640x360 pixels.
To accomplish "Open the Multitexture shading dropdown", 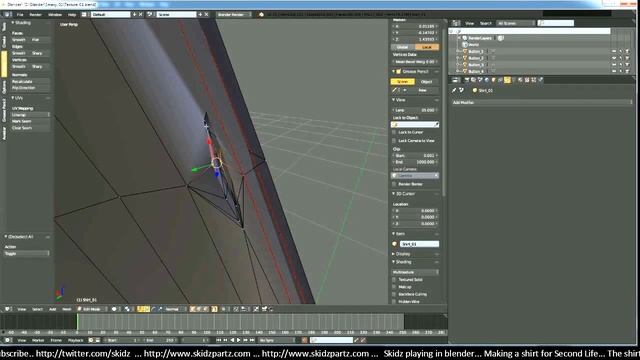I will (x=415, y=272).
